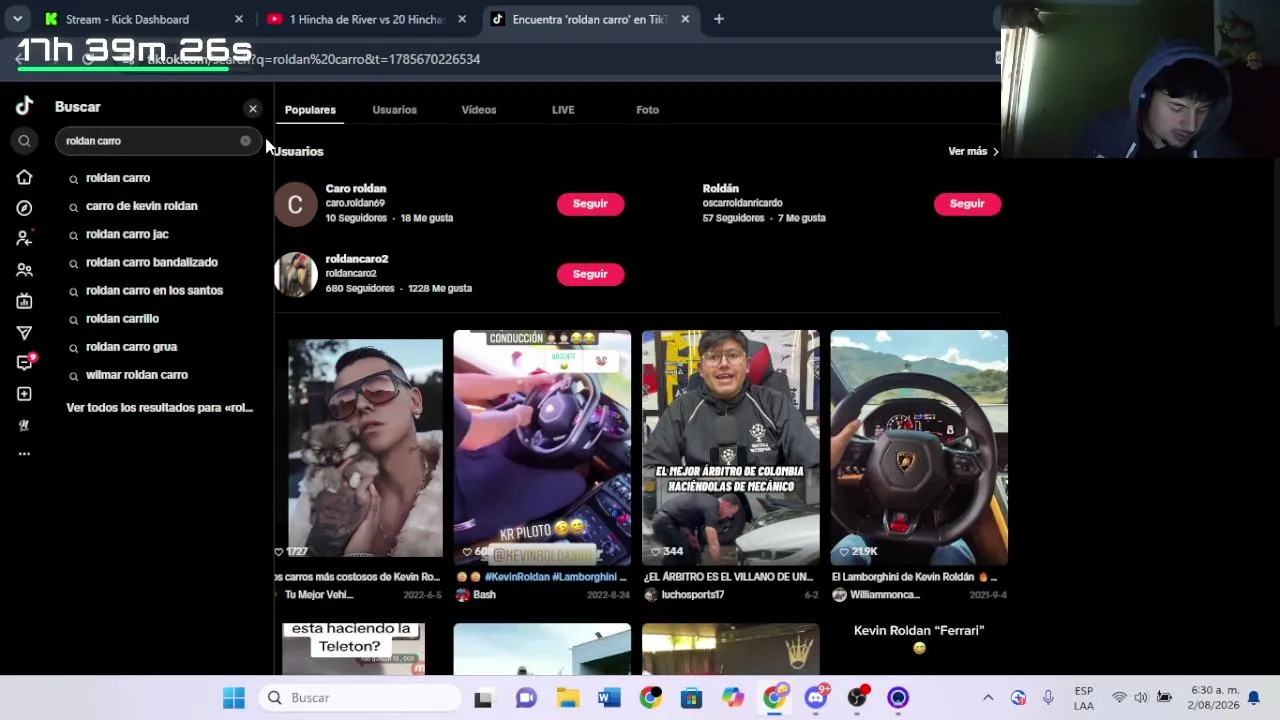Image resolution: width=1280 pixels, height=720 pixels.
Task: Play 'El mejor árbitro de Colombia' video
Action: tap(730, 448)
